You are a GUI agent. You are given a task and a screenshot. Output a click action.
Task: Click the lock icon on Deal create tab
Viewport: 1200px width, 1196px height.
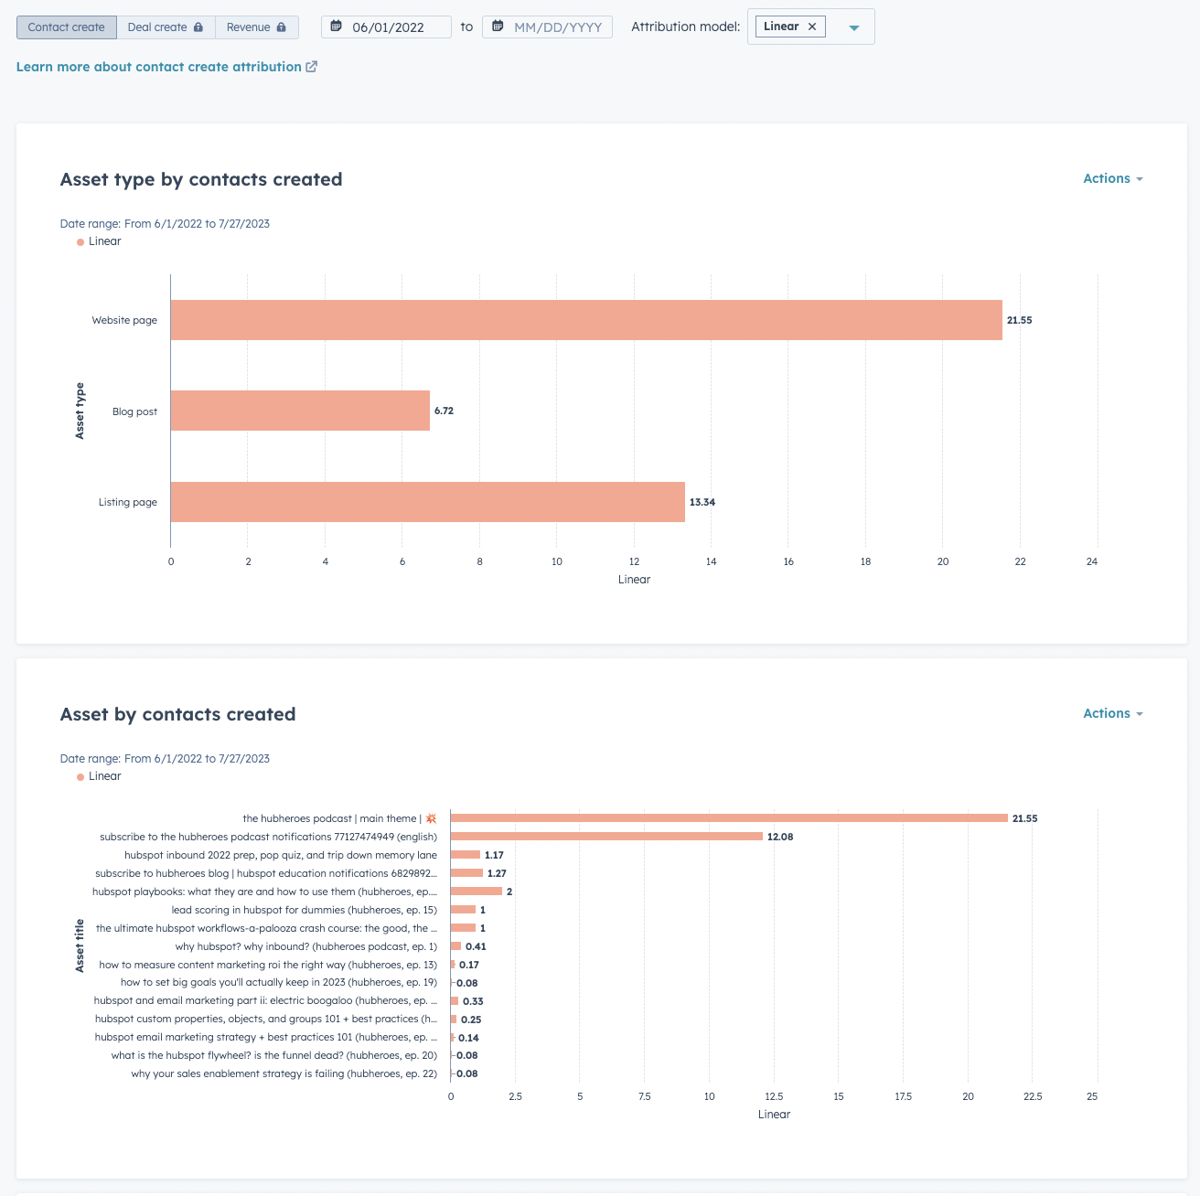(x=200, y=27)
